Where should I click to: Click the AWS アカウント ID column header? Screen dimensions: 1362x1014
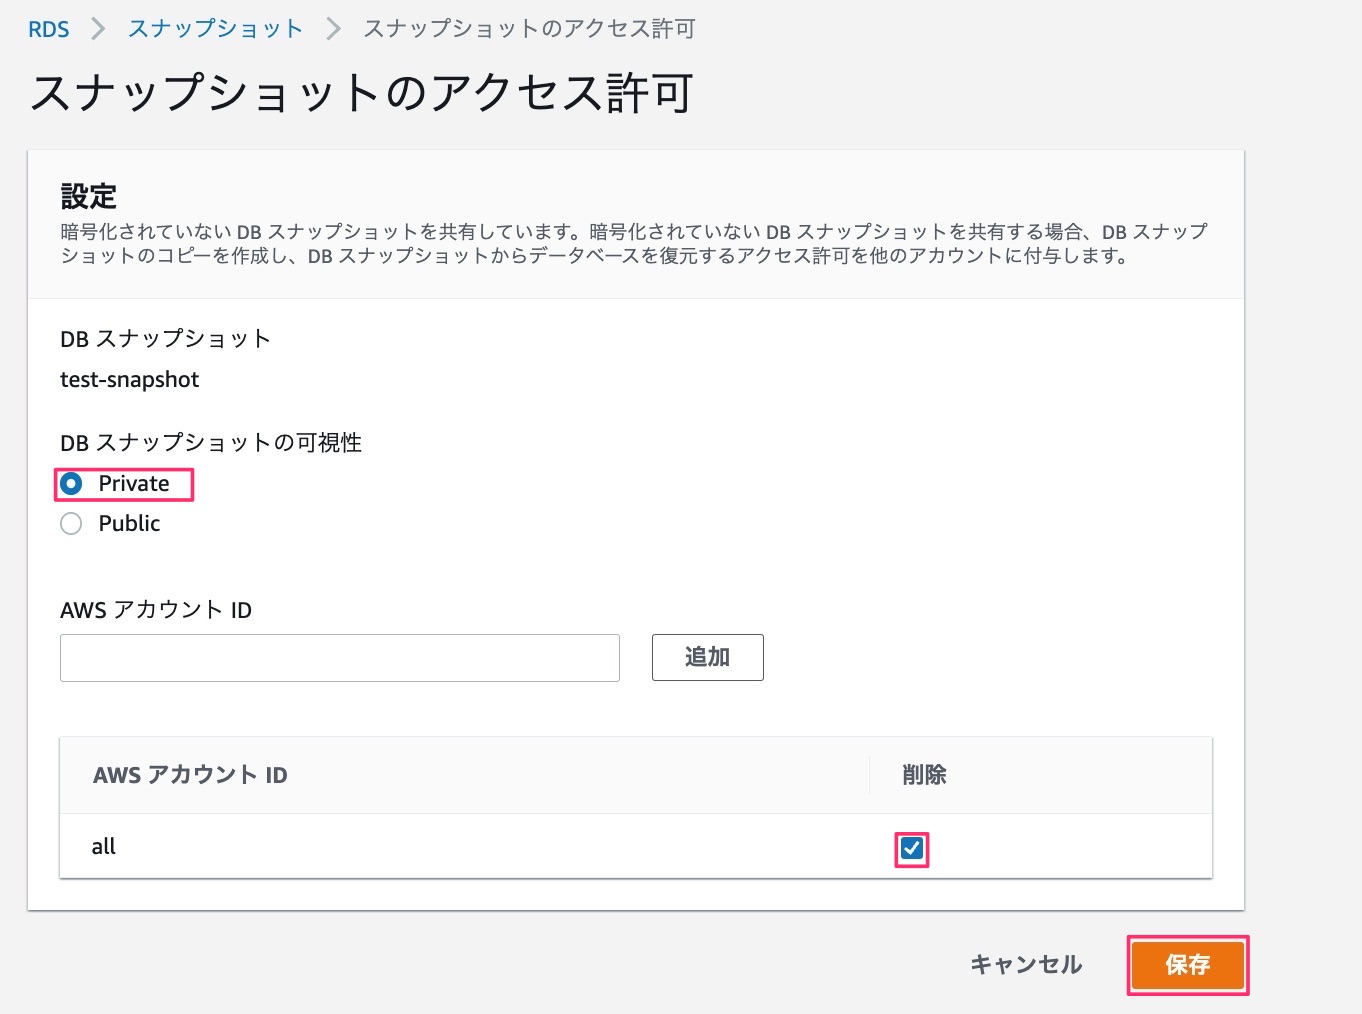tap(190, 775)
